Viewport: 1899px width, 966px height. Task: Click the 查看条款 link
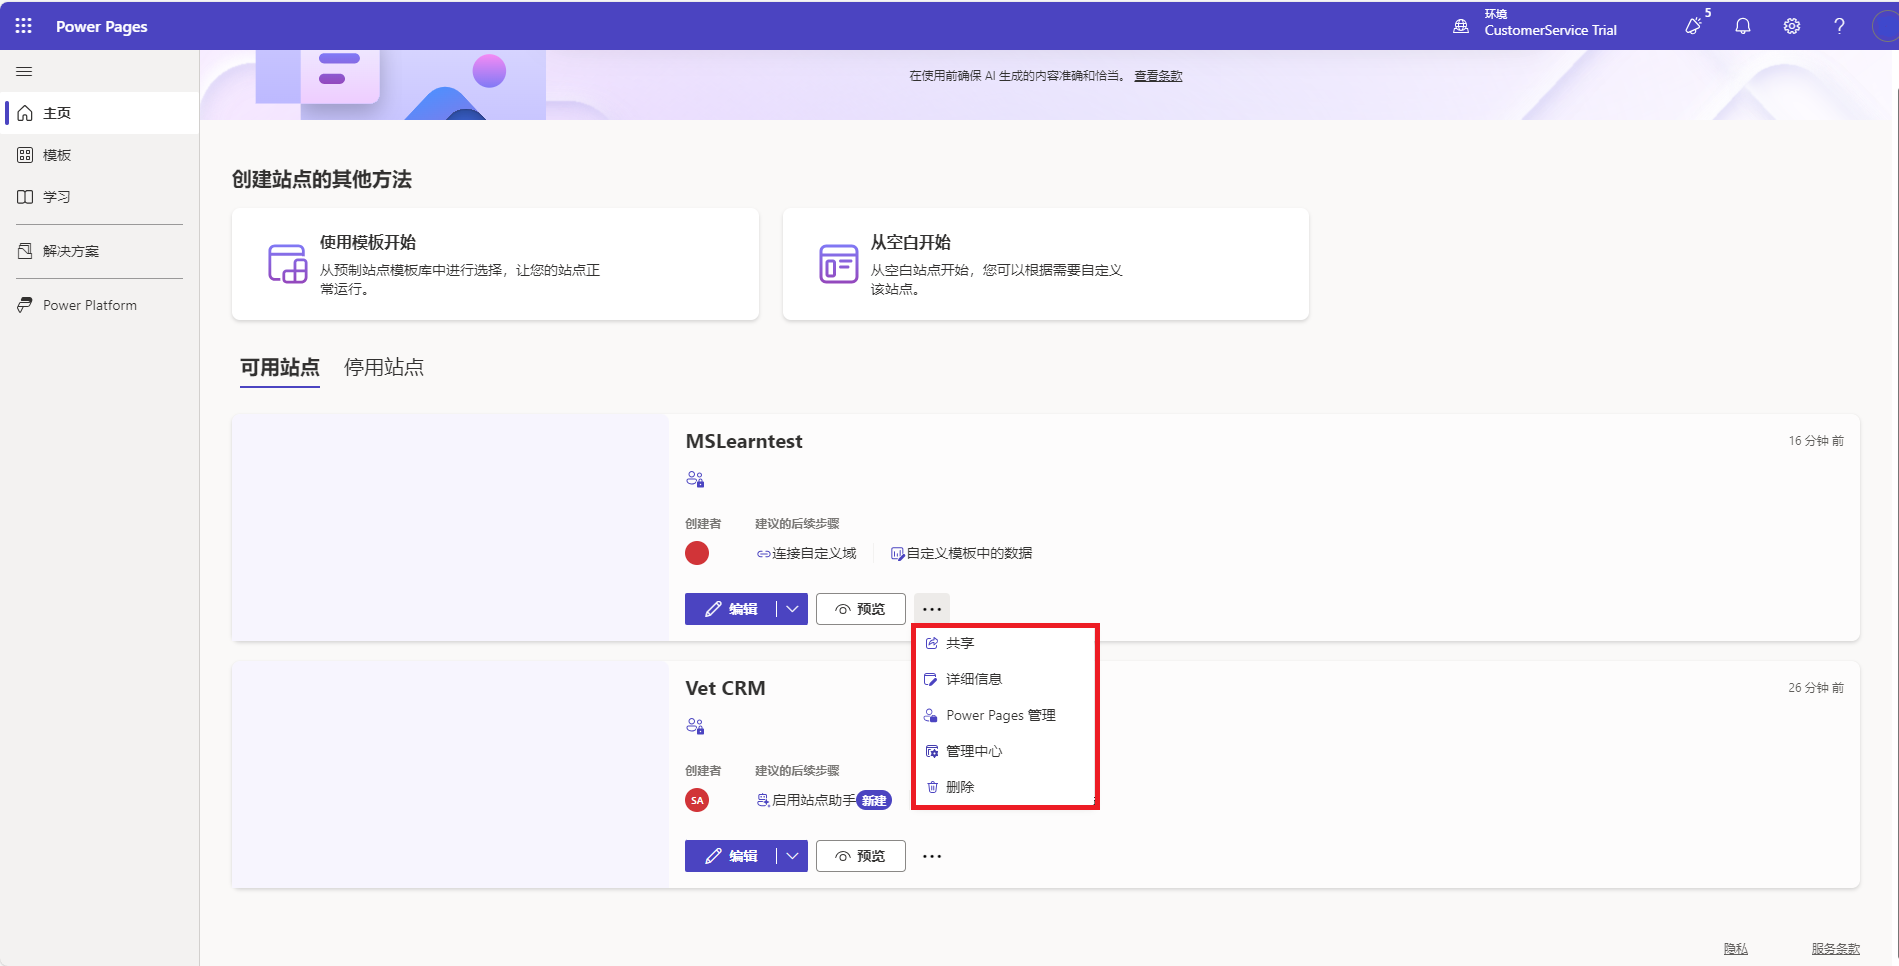point(1158,76)
